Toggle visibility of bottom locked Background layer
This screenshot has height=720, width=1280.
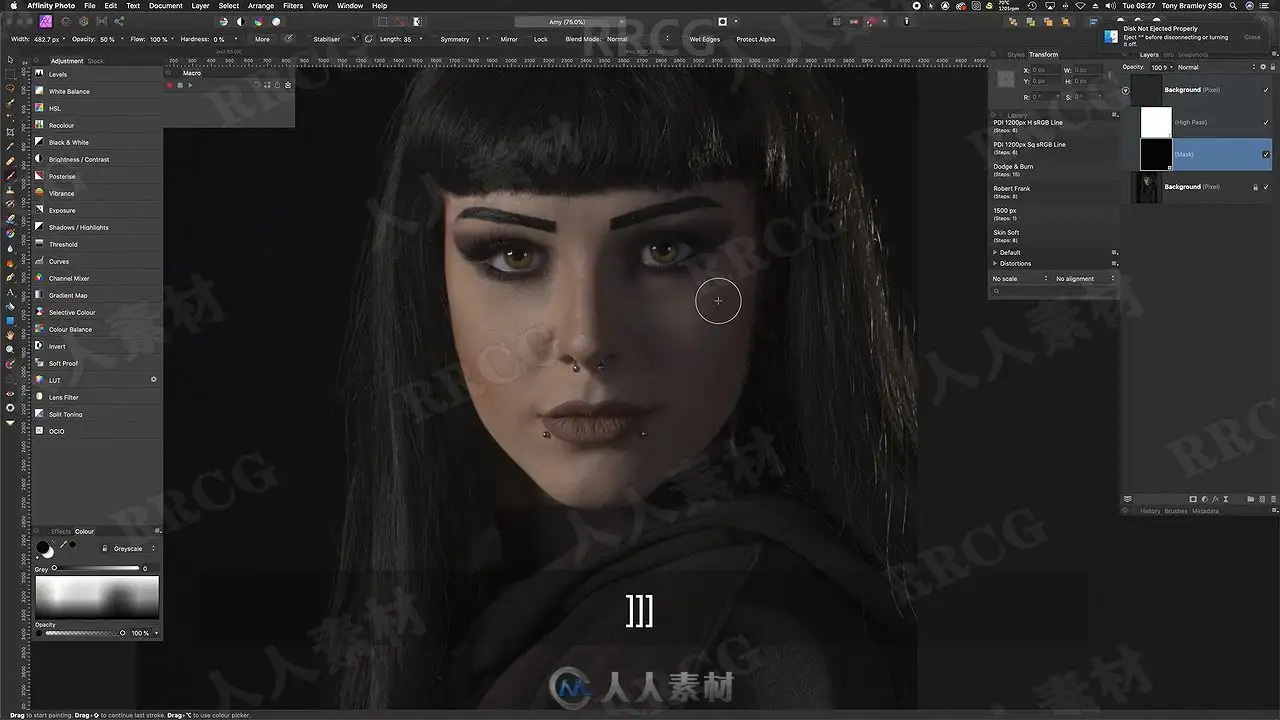(x=1266, y=187)
